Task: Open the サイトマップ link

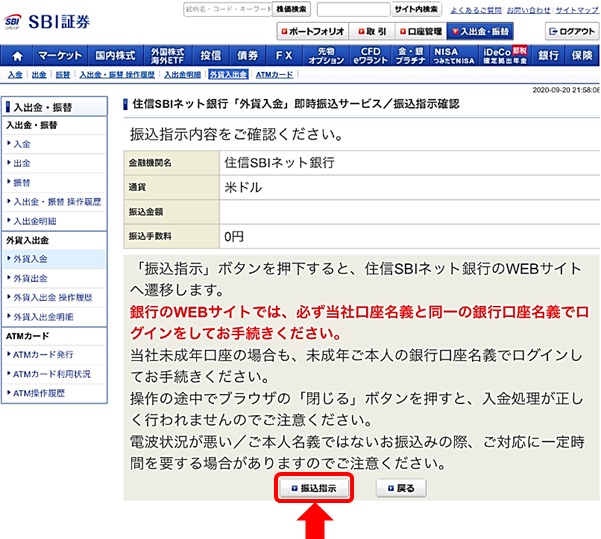Action: tap(577, 9)
